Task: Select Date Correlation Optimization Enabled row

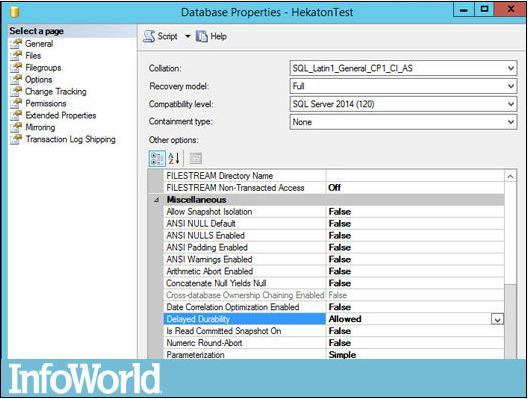Action: point(333,307)
